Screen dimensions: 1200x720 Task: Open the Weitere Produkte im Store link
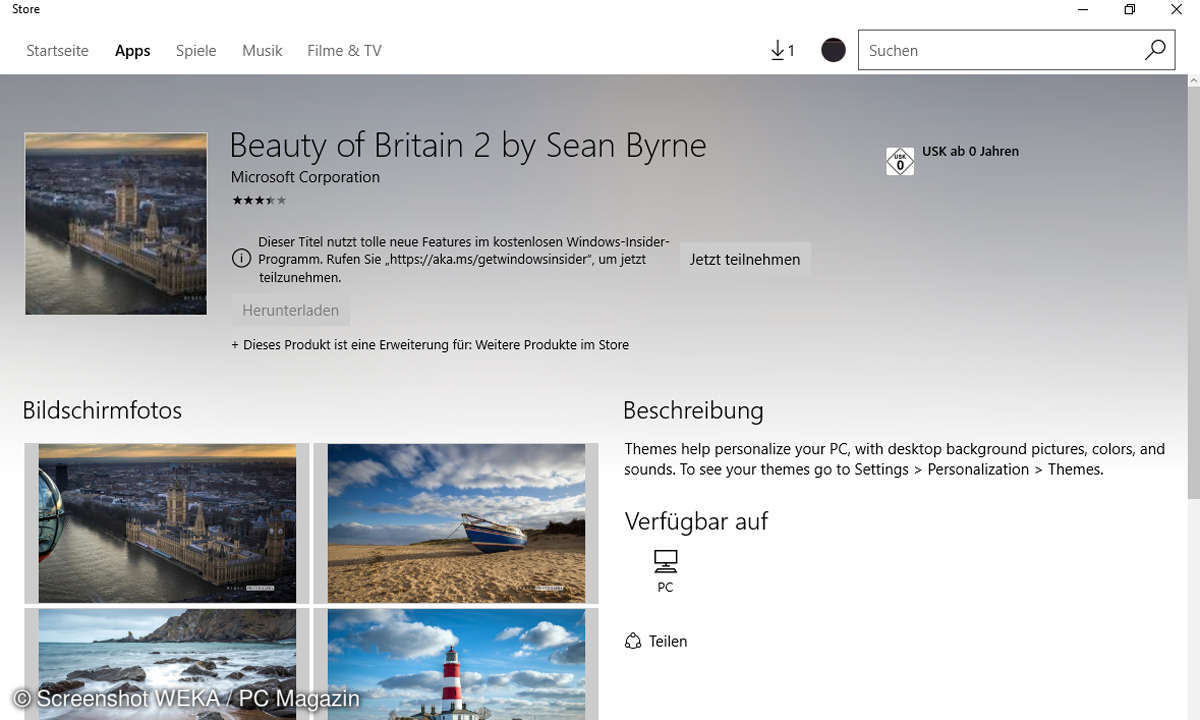[x=552, y=345]
